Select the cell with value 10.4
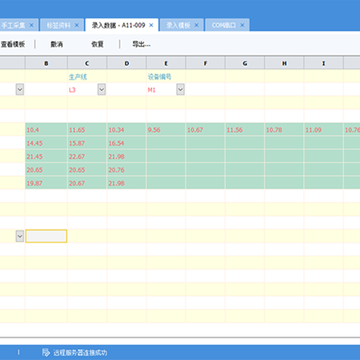Image resolution: width=360 pixels, height=360 pixels. click(46, 130)
